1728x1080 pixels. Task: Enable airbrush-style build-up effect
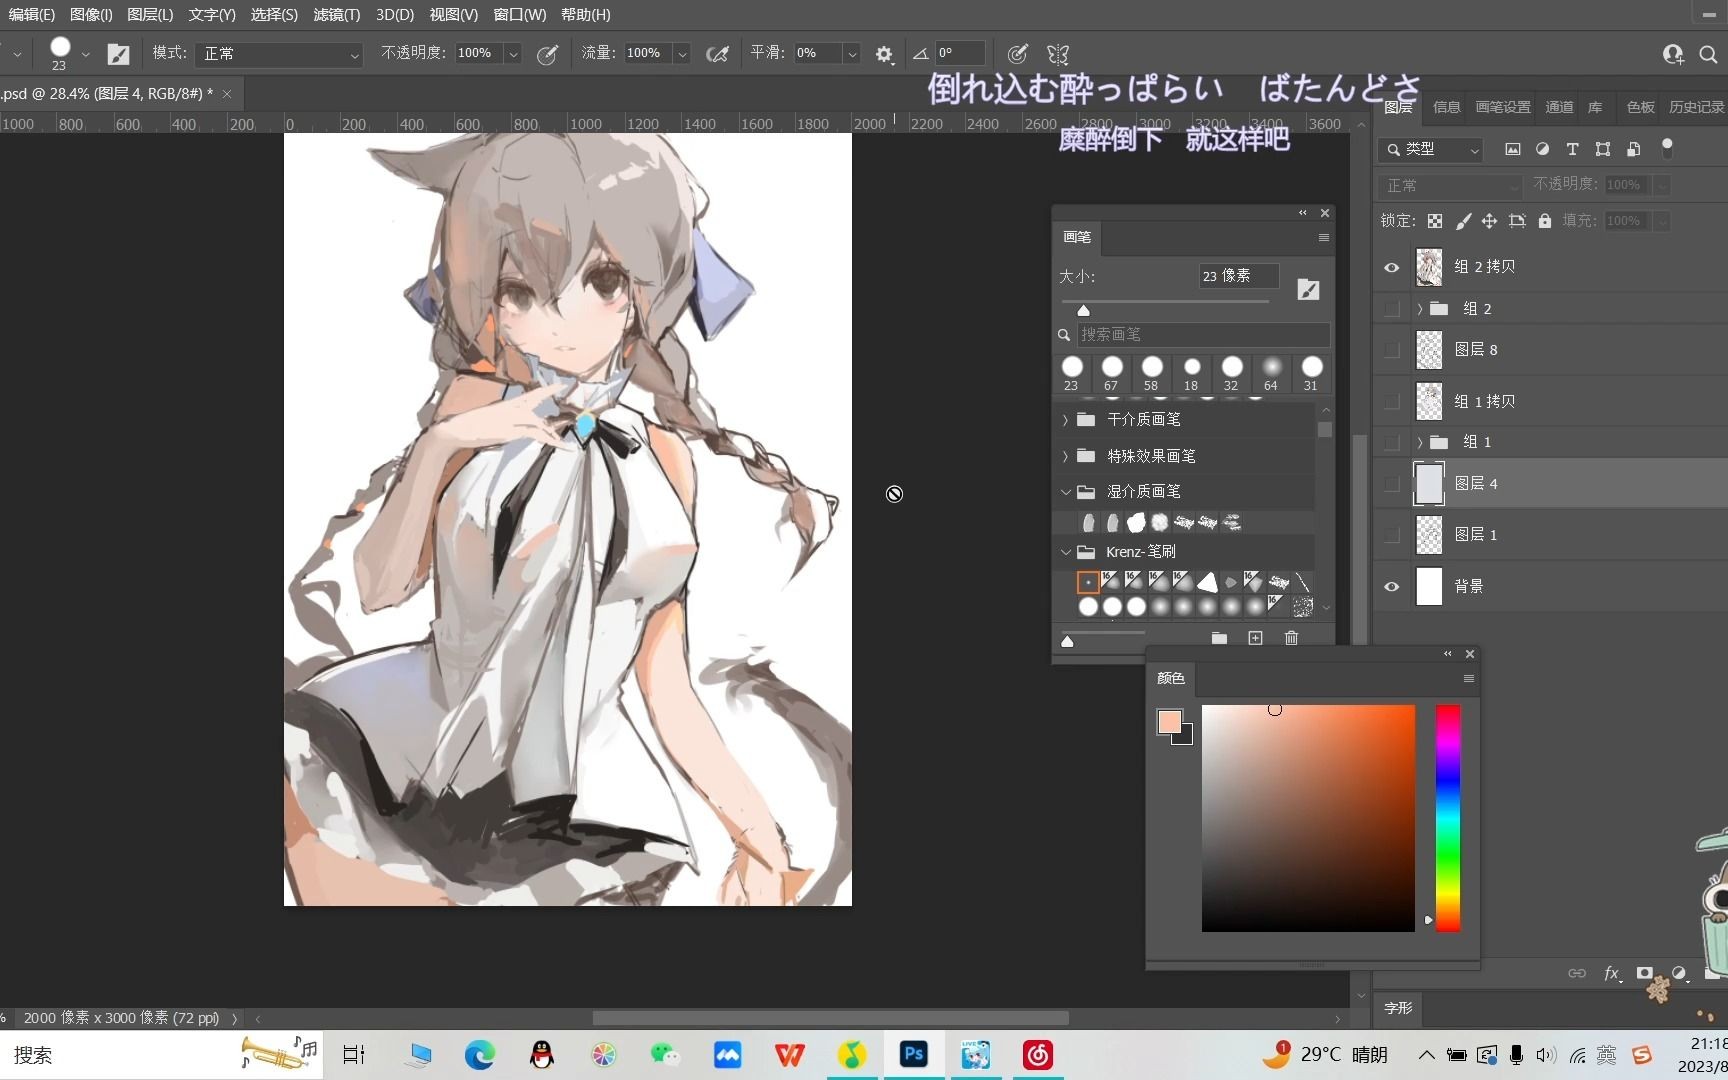[717, 54]
